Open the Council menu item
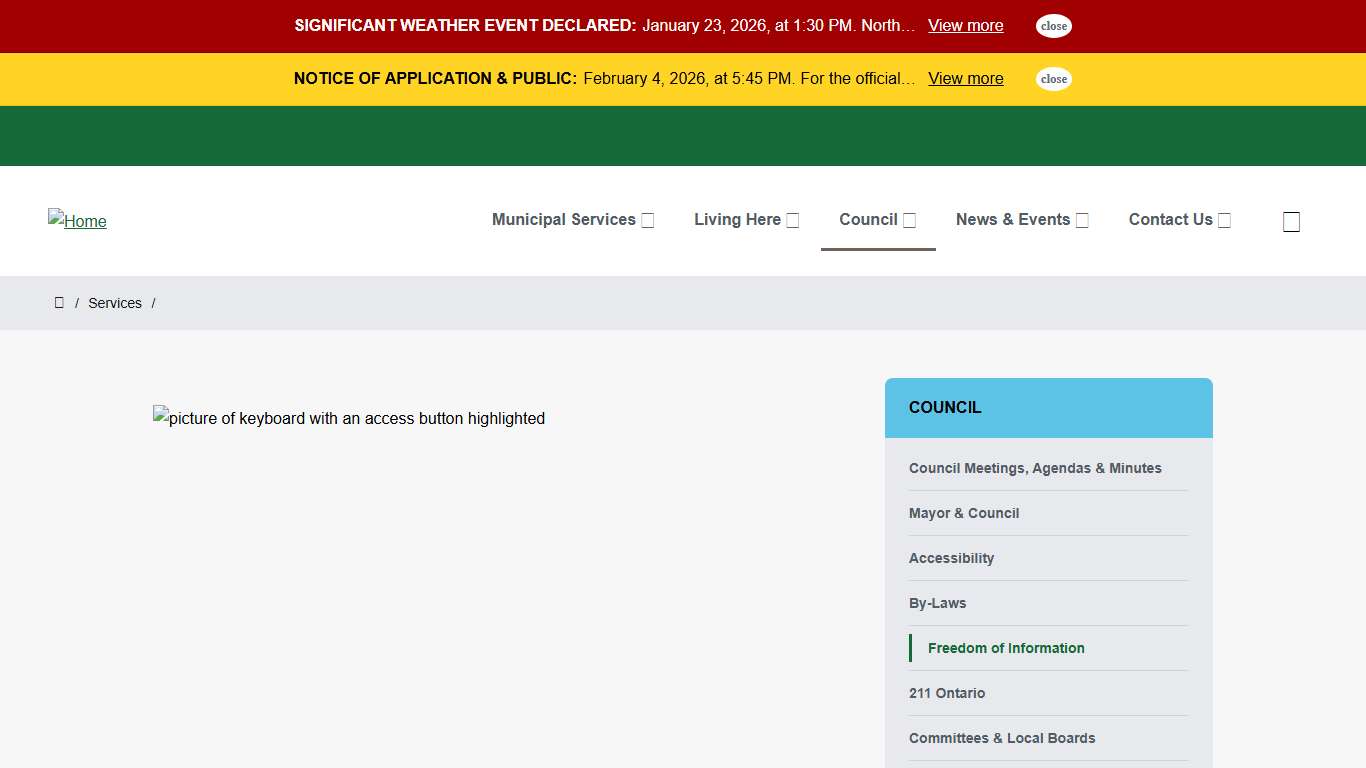Screen dimensions: 1366x768 868,220
